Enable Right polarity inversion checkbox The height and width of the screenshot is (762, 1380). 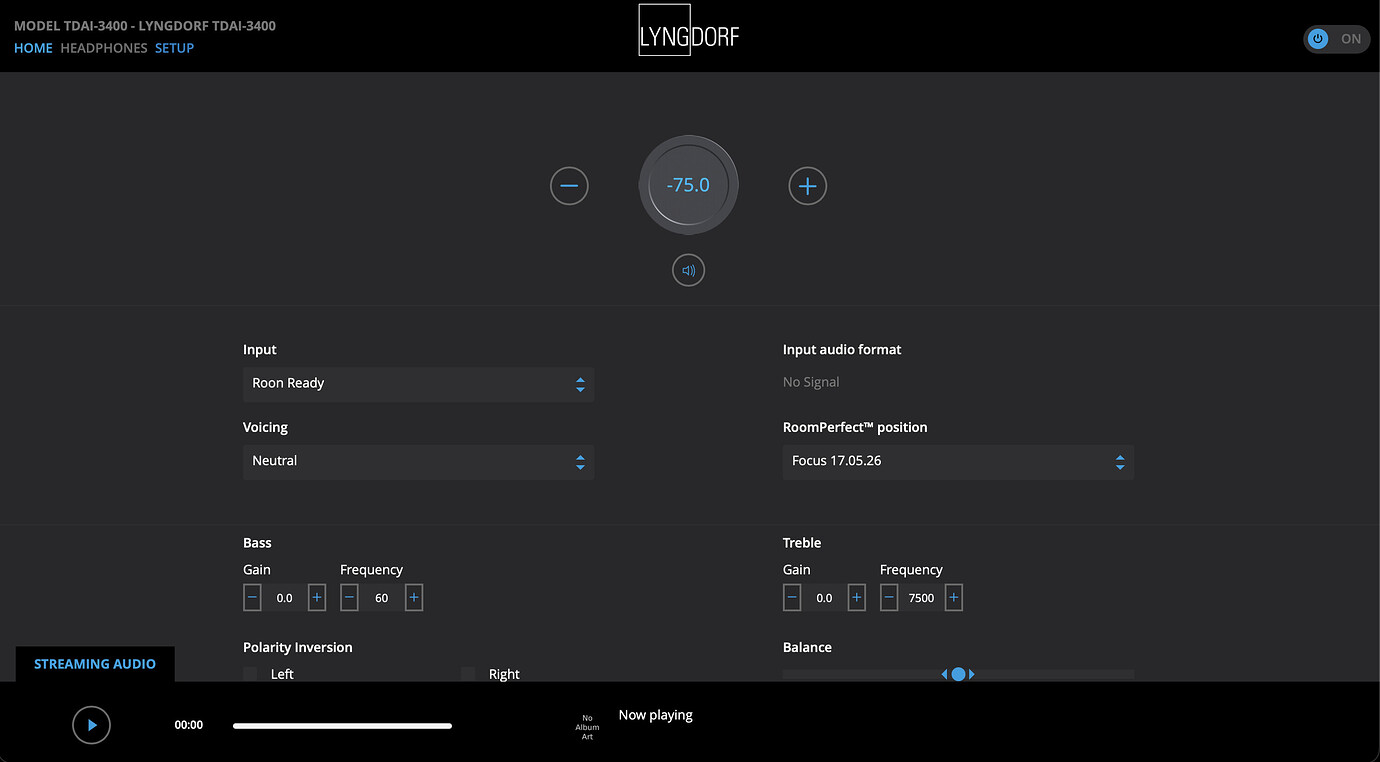[x=468, y=674]
